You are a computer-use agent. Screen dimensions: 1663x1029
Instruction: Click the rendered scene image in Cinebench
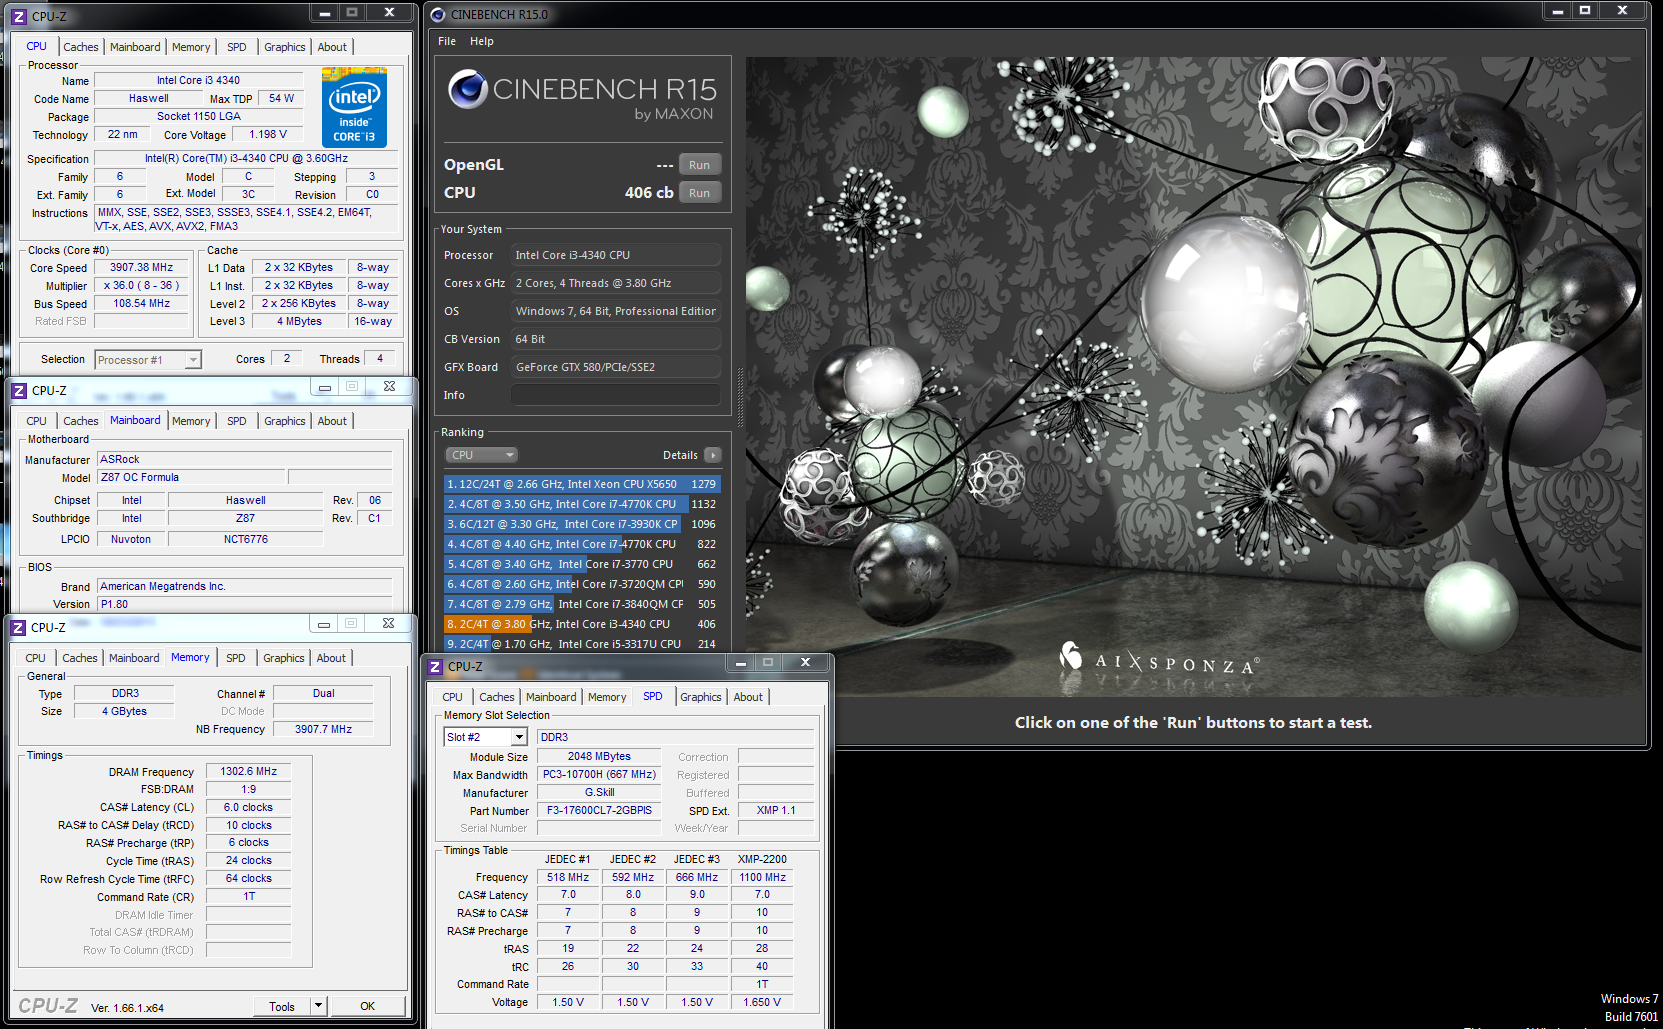point(1194,376)
